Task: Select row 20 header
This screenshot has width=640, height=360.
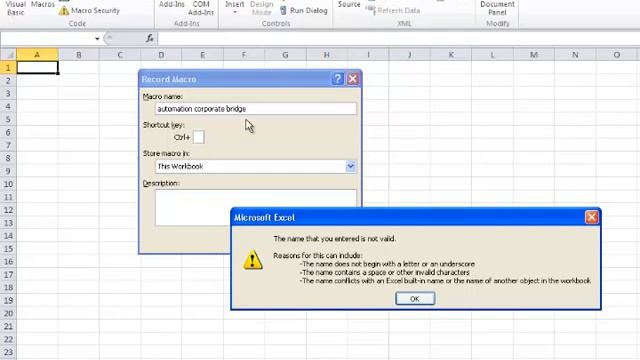Action: 8,313
